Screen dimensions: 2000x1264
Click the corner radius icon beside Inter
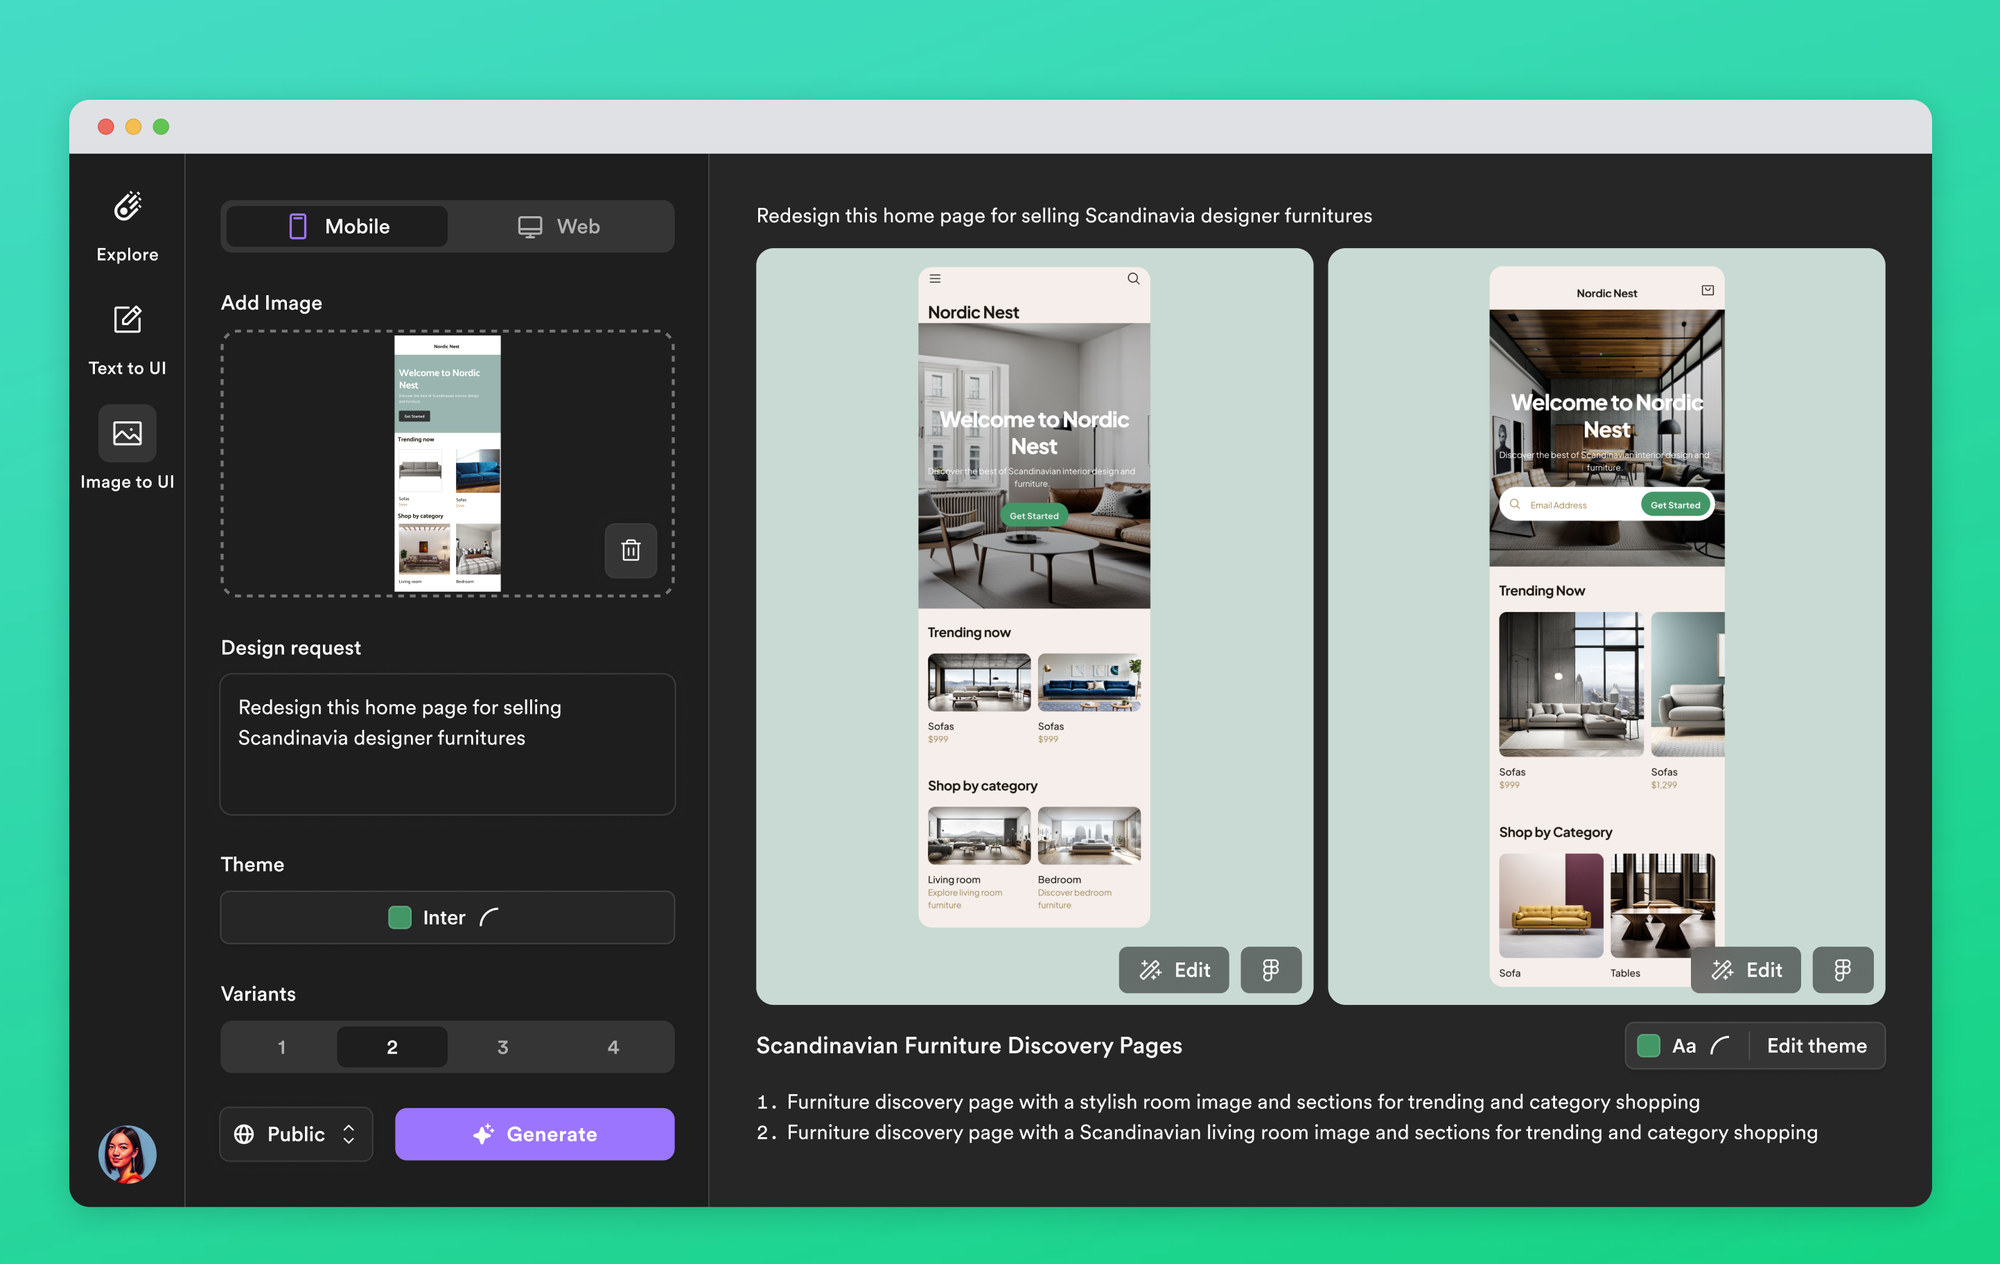pos(489,917)
